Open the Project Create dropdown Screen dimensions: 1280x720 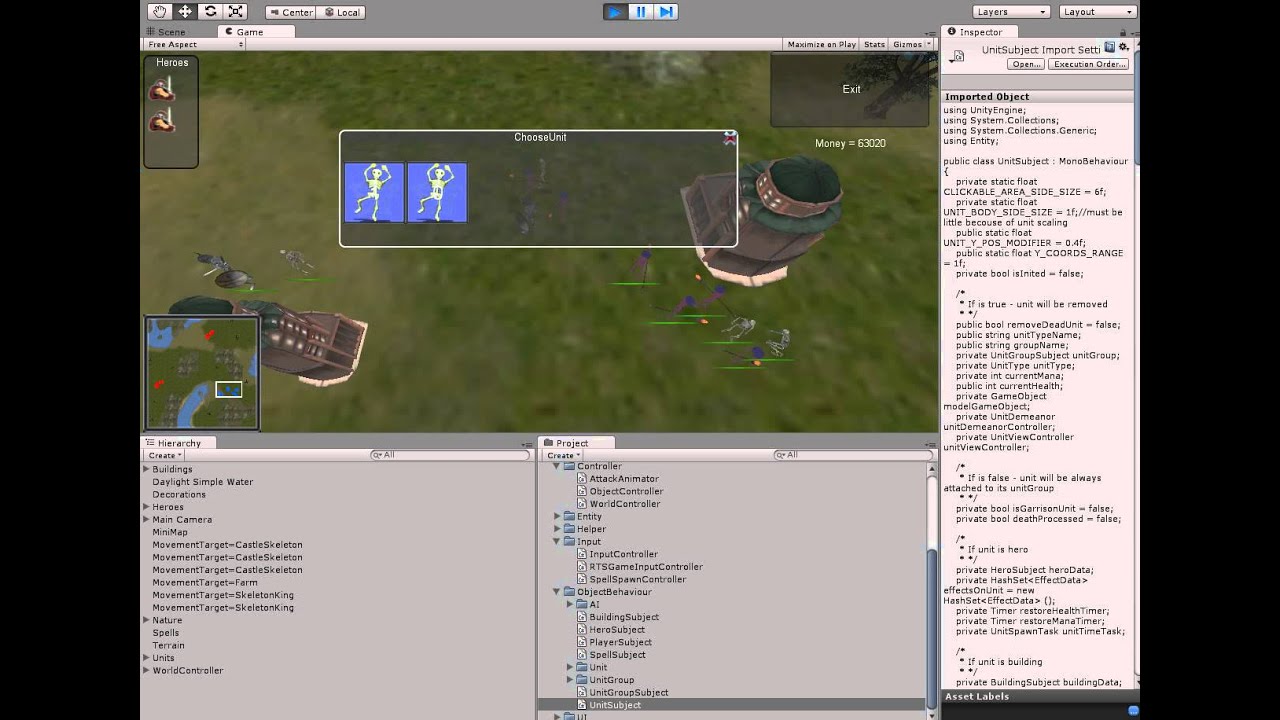click(x=563, y=455)
